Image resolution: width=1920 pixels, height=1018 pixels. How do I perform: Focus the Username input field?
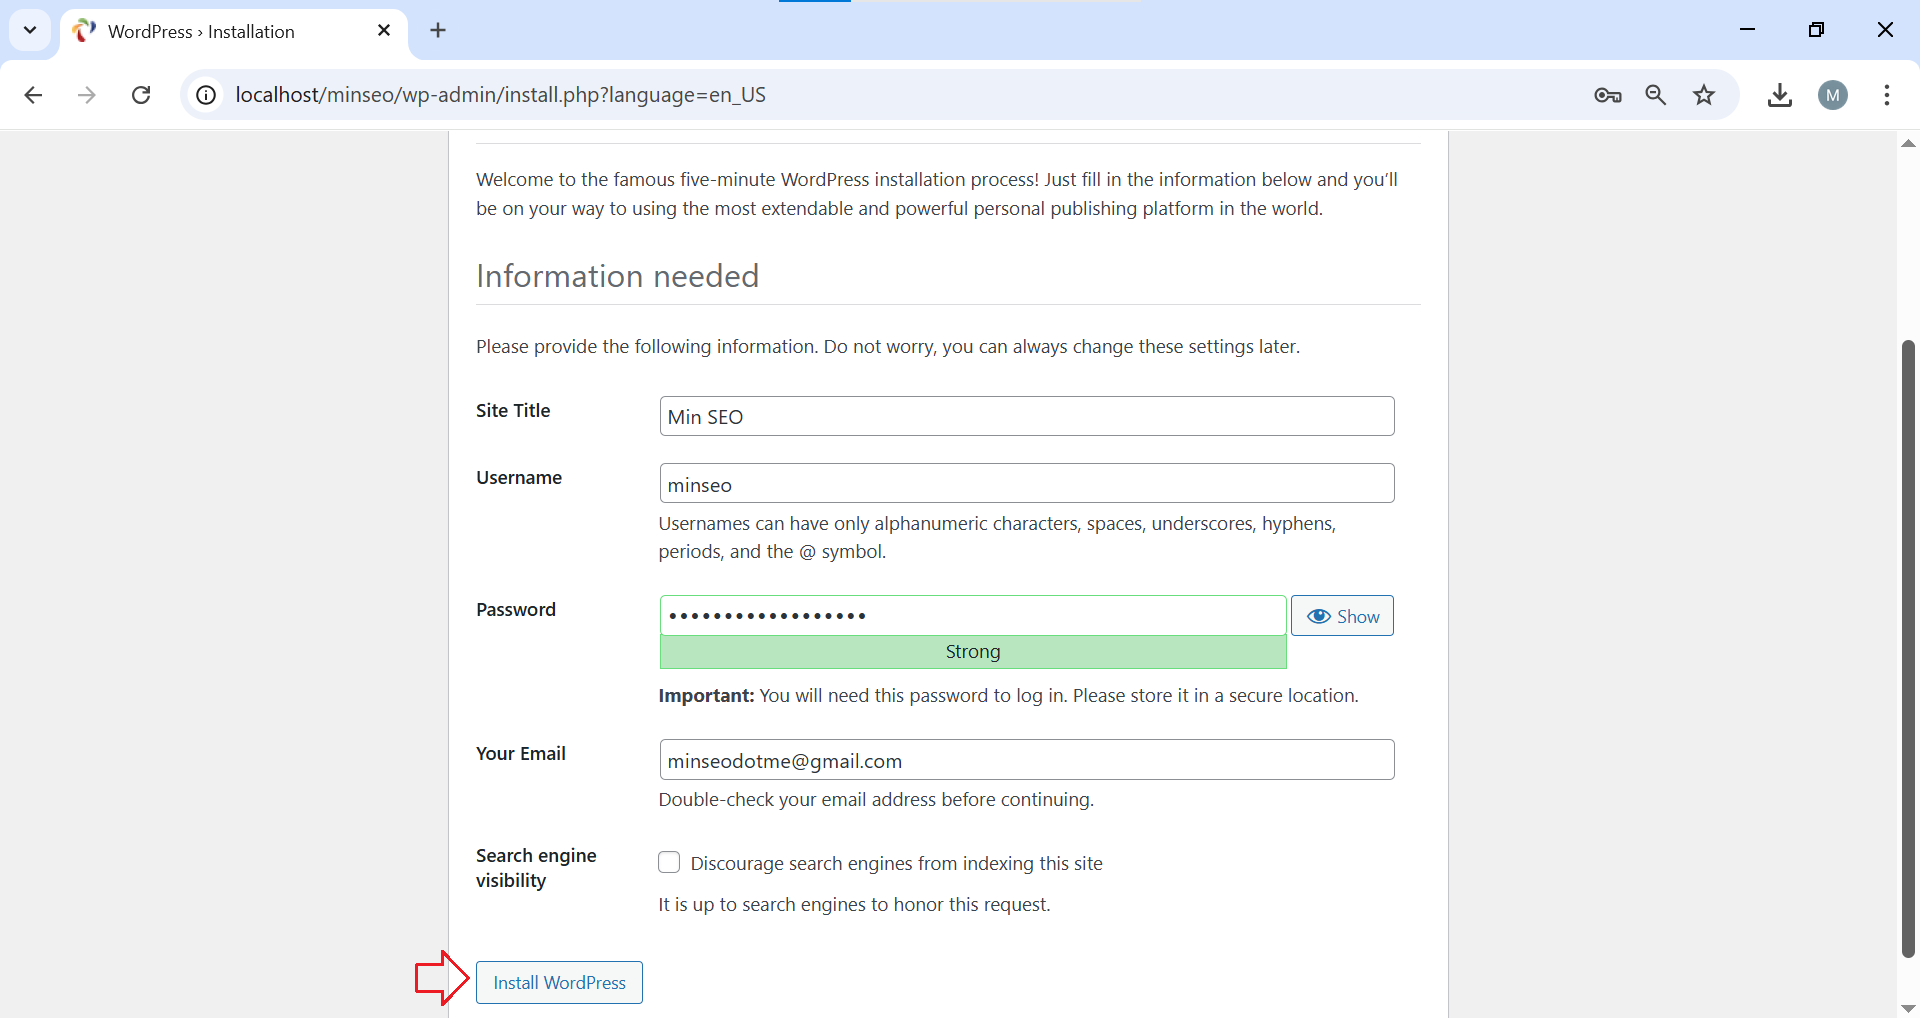tap(1026, 484)
